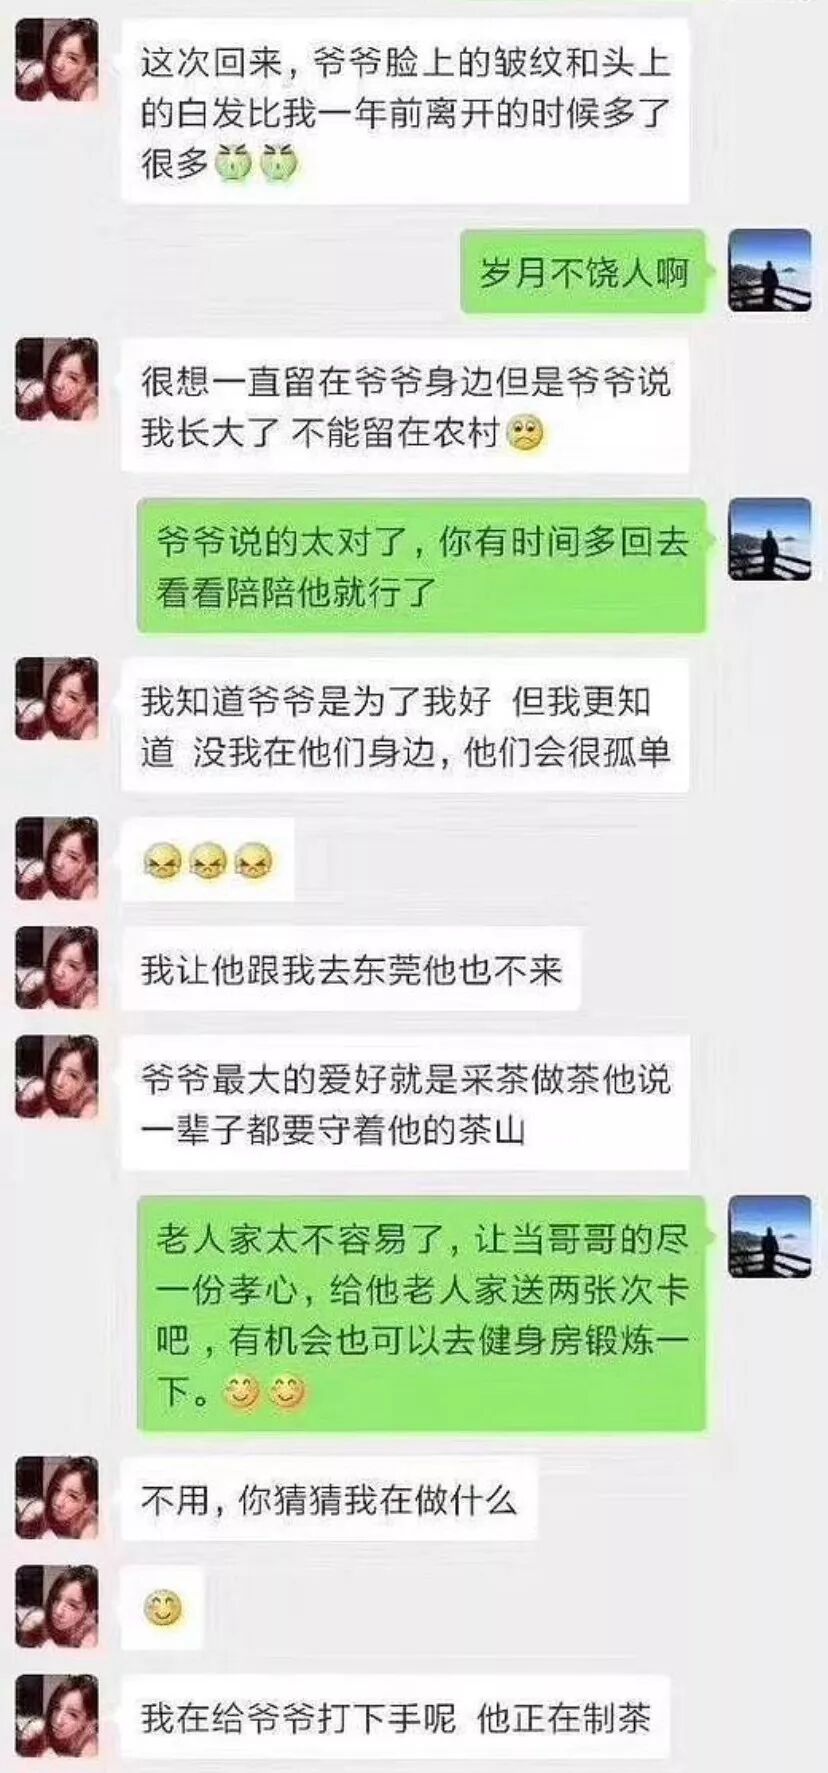Click the smiling emojis after 下。

[265, 1391]
